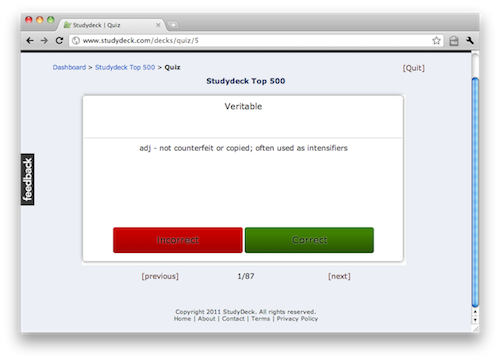
Task: Go to the [previous] card
Action: [x=160, y=276]
